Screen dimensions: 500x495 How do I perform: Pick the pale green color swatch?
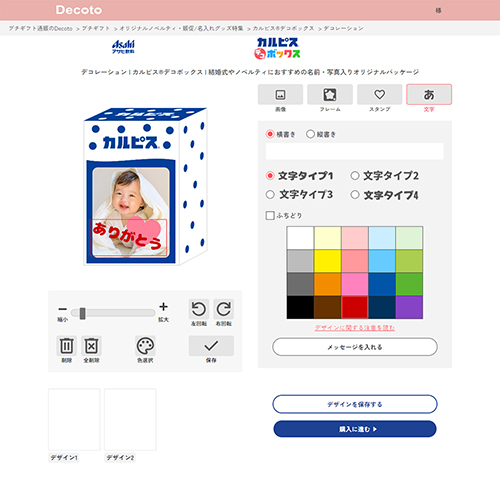pyautogui.click(x=409, y=238)
